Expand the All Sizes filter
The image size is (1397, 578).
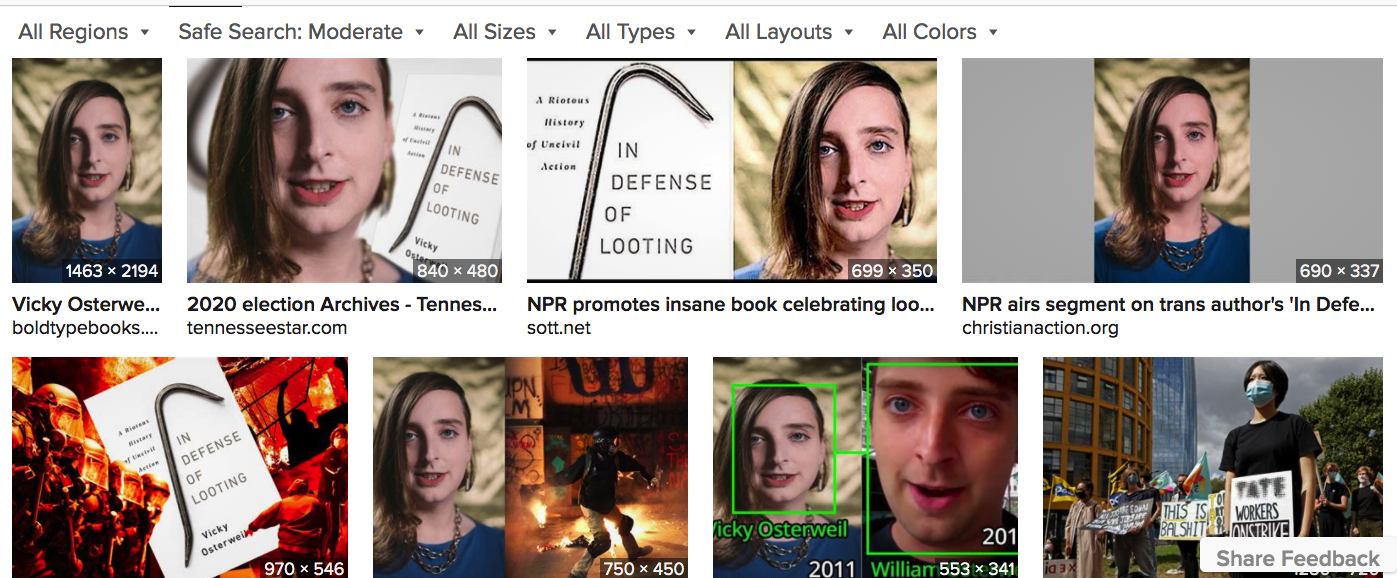(x=505, y=32)
